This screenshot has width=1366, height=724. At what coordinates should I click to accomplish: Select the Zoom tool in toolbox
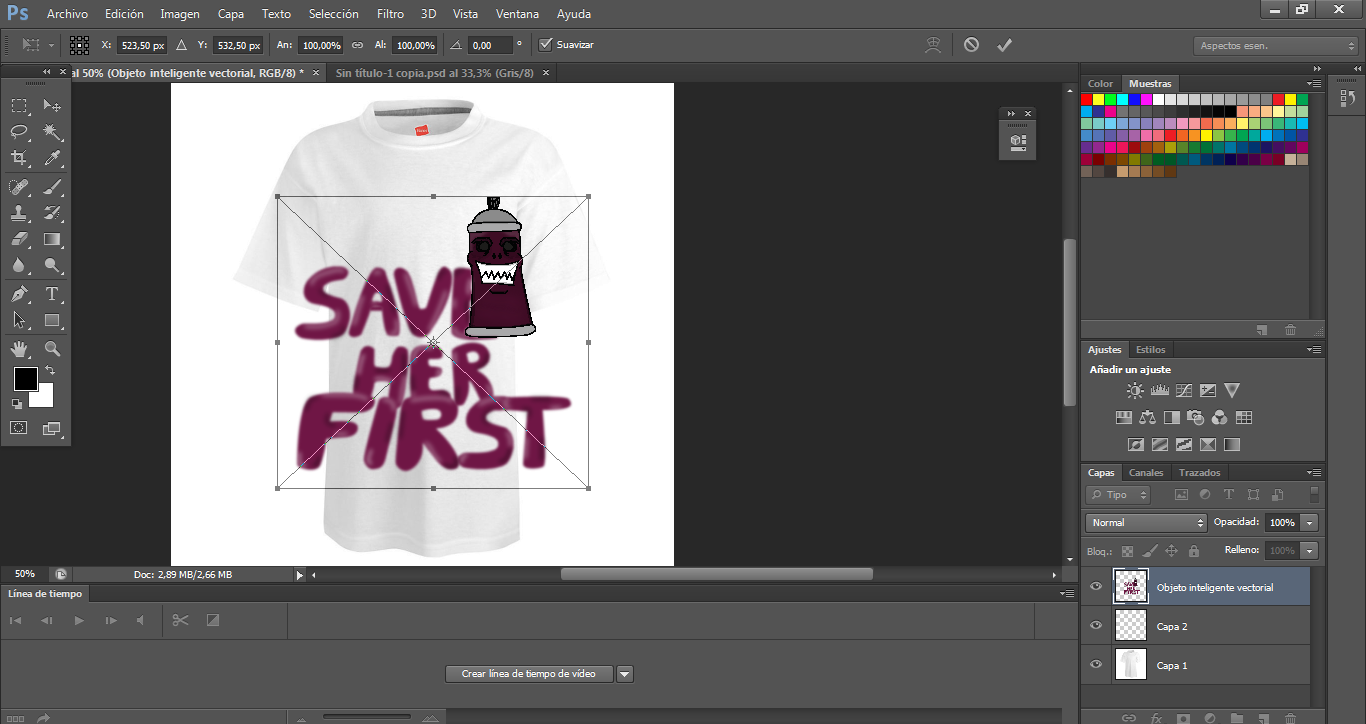[52, 349]
